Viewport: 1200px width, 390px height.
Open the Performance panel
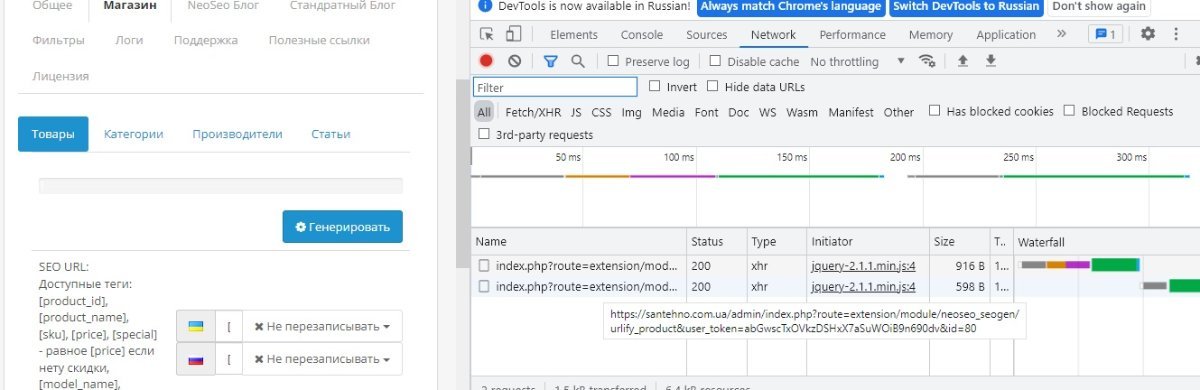[x=852, y=34]
